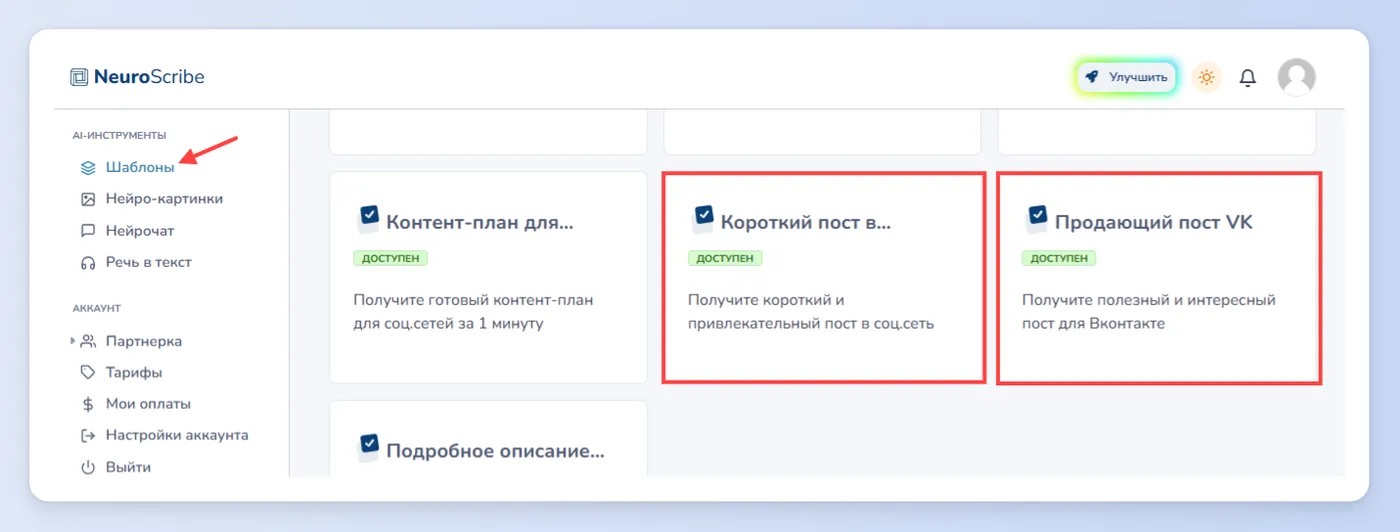Click the Мои оплаты dollar icon
This screenshot has width=1400, height=532.
pyautogui.click(x=88, y=404)
